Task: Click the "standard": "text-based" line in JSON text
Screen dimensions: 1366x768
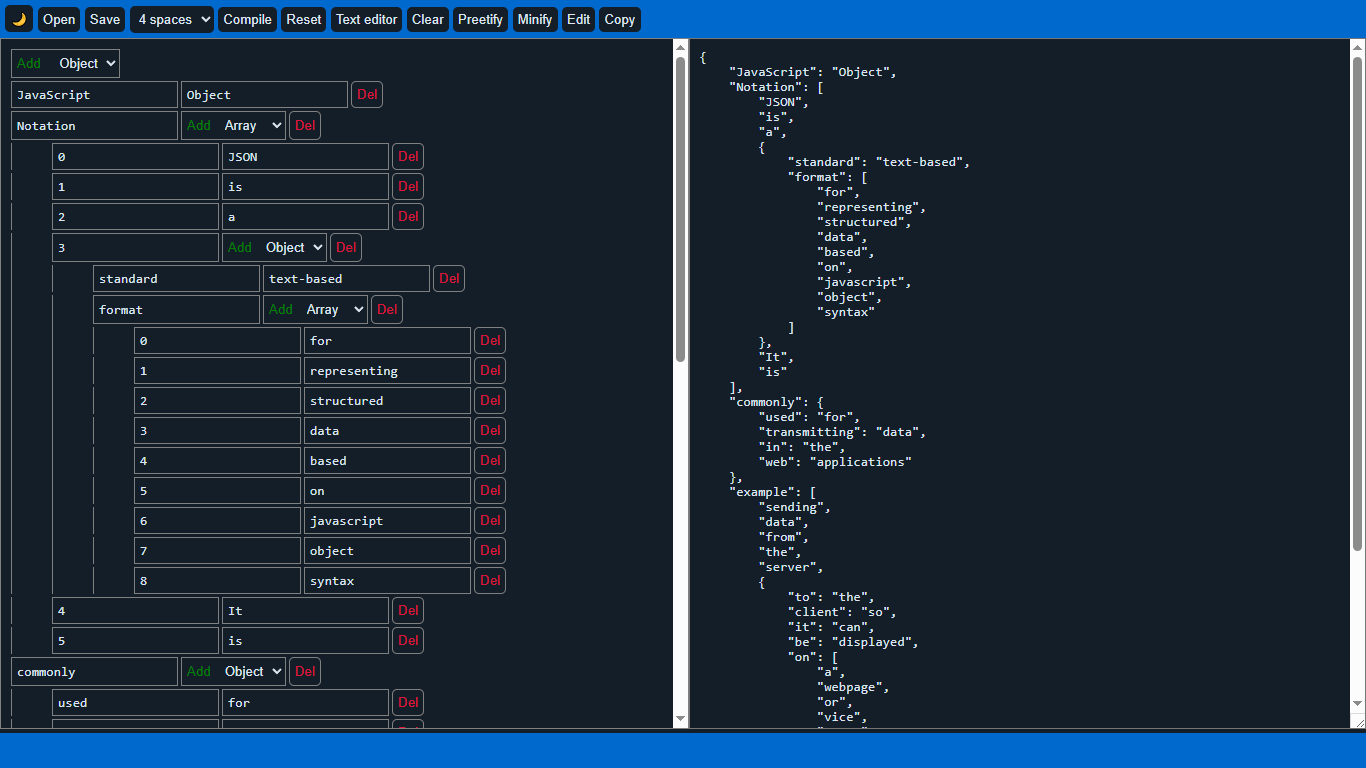Action: (879, 162)
